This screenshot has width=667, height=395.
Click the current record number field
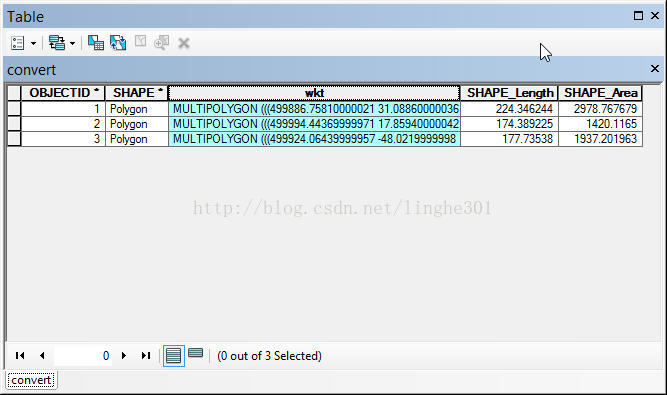pos(83,355)
